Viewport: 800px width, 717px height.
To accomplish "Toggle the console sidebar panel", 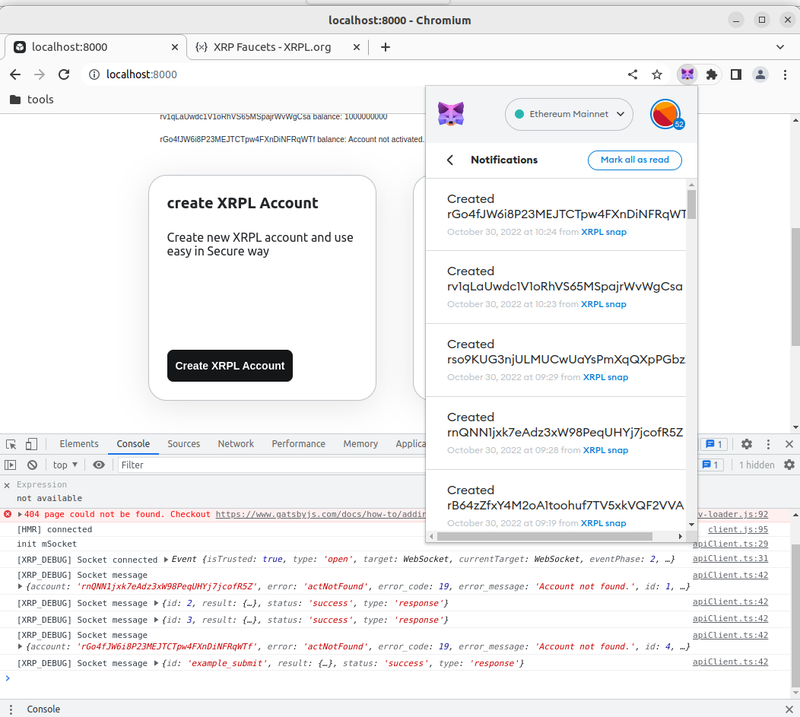I will (x=10, y=465).
